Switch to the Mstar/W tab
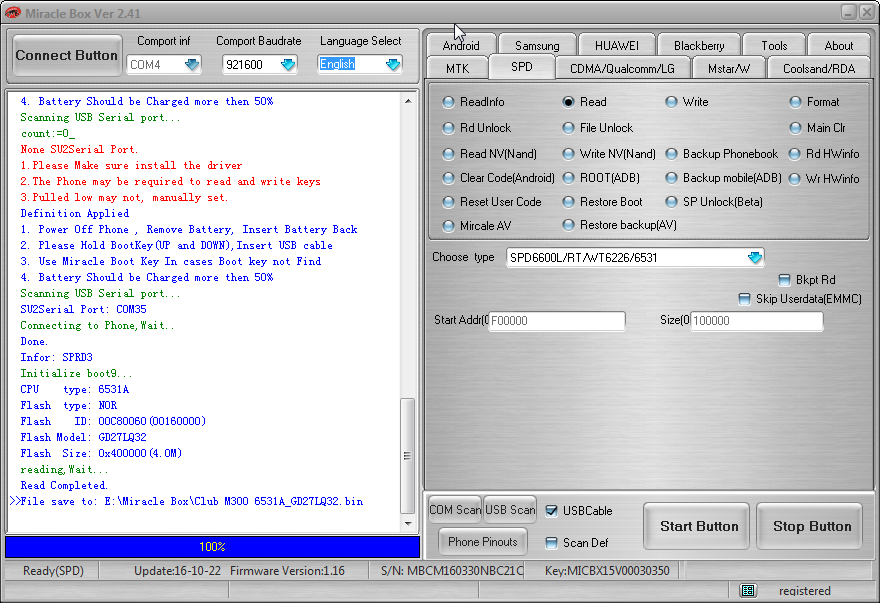The image size is (880, 603). coord(728,68)
